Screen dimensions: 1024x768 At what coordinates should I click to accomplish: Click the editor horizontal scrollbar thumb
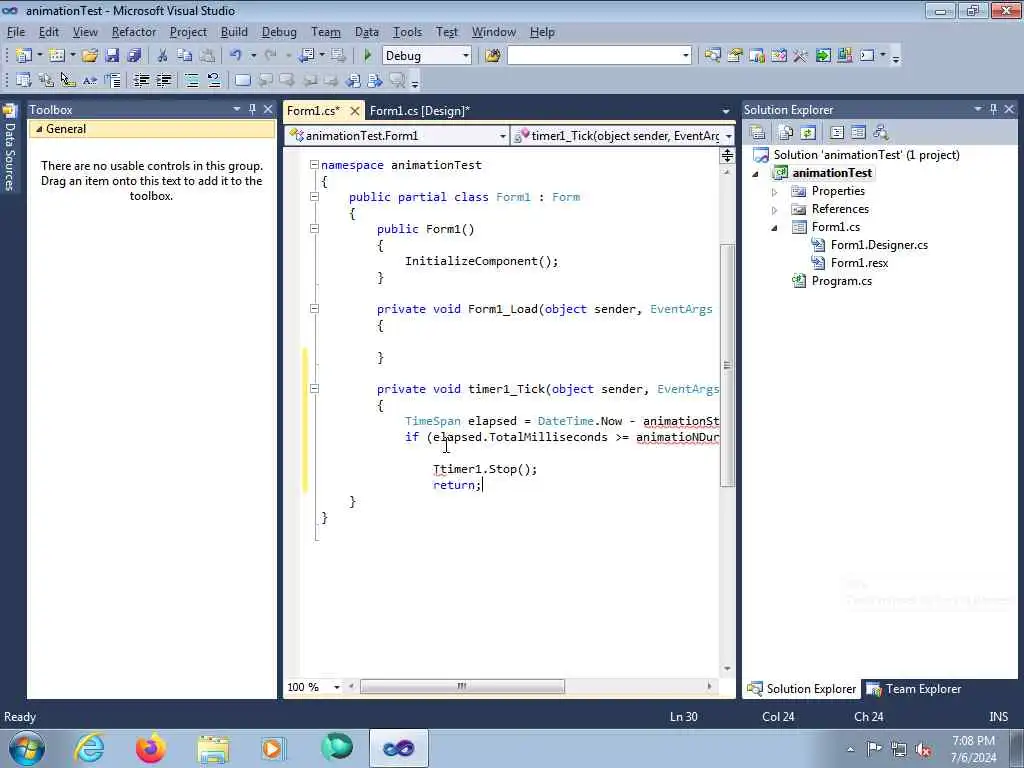coord(462,686)
